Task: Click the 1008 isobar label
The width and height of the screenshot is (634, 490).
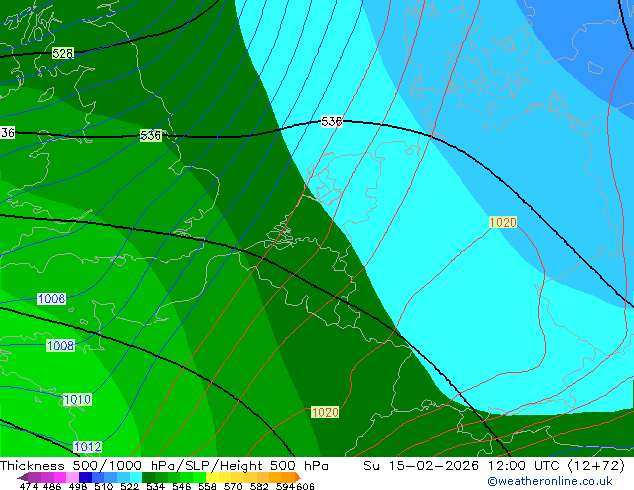Action: 60,346
